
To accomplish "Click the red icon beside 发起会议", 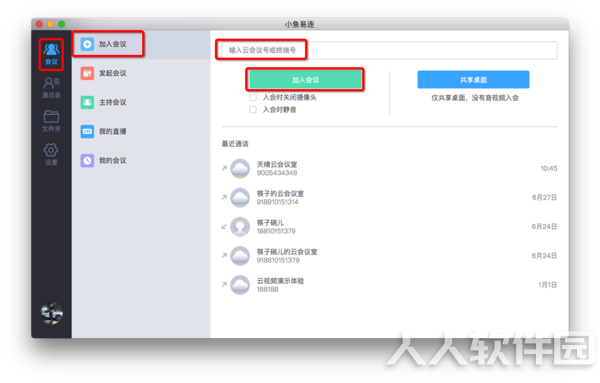I will click(x=87, y=73).
